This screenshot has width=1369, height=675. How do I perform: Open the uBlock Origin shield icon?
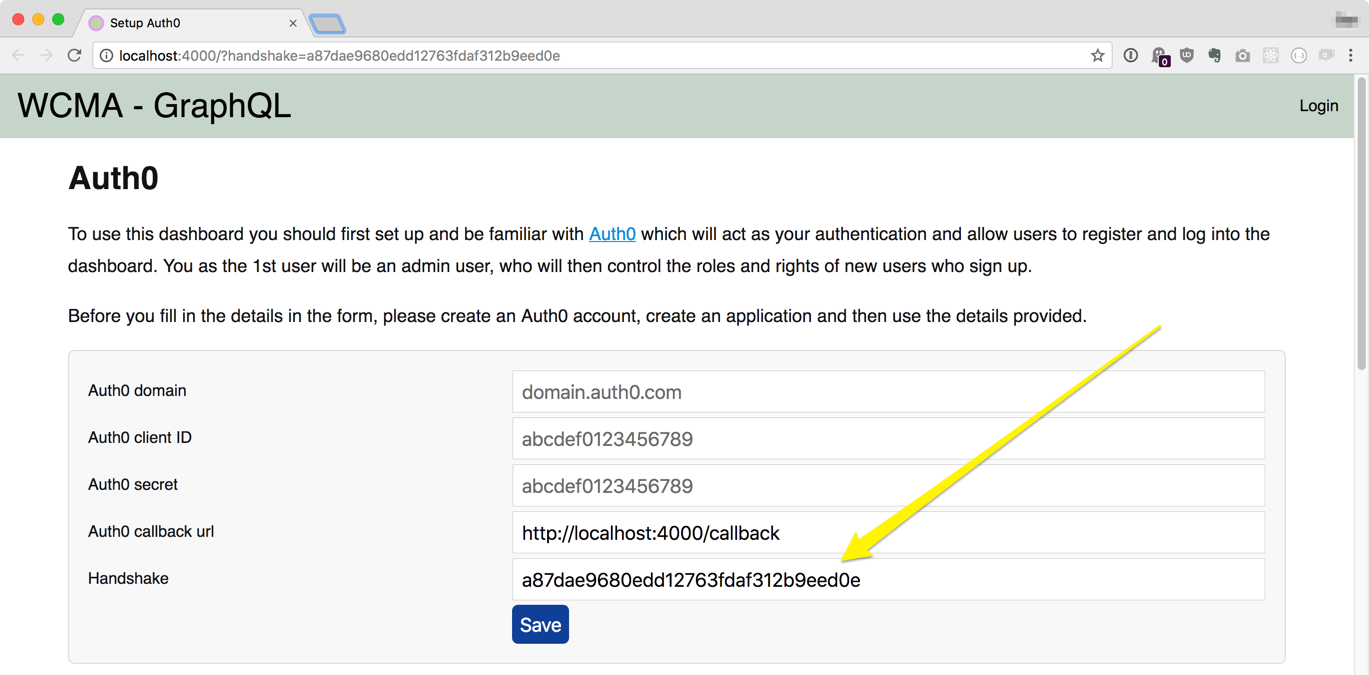point(1187,56)
